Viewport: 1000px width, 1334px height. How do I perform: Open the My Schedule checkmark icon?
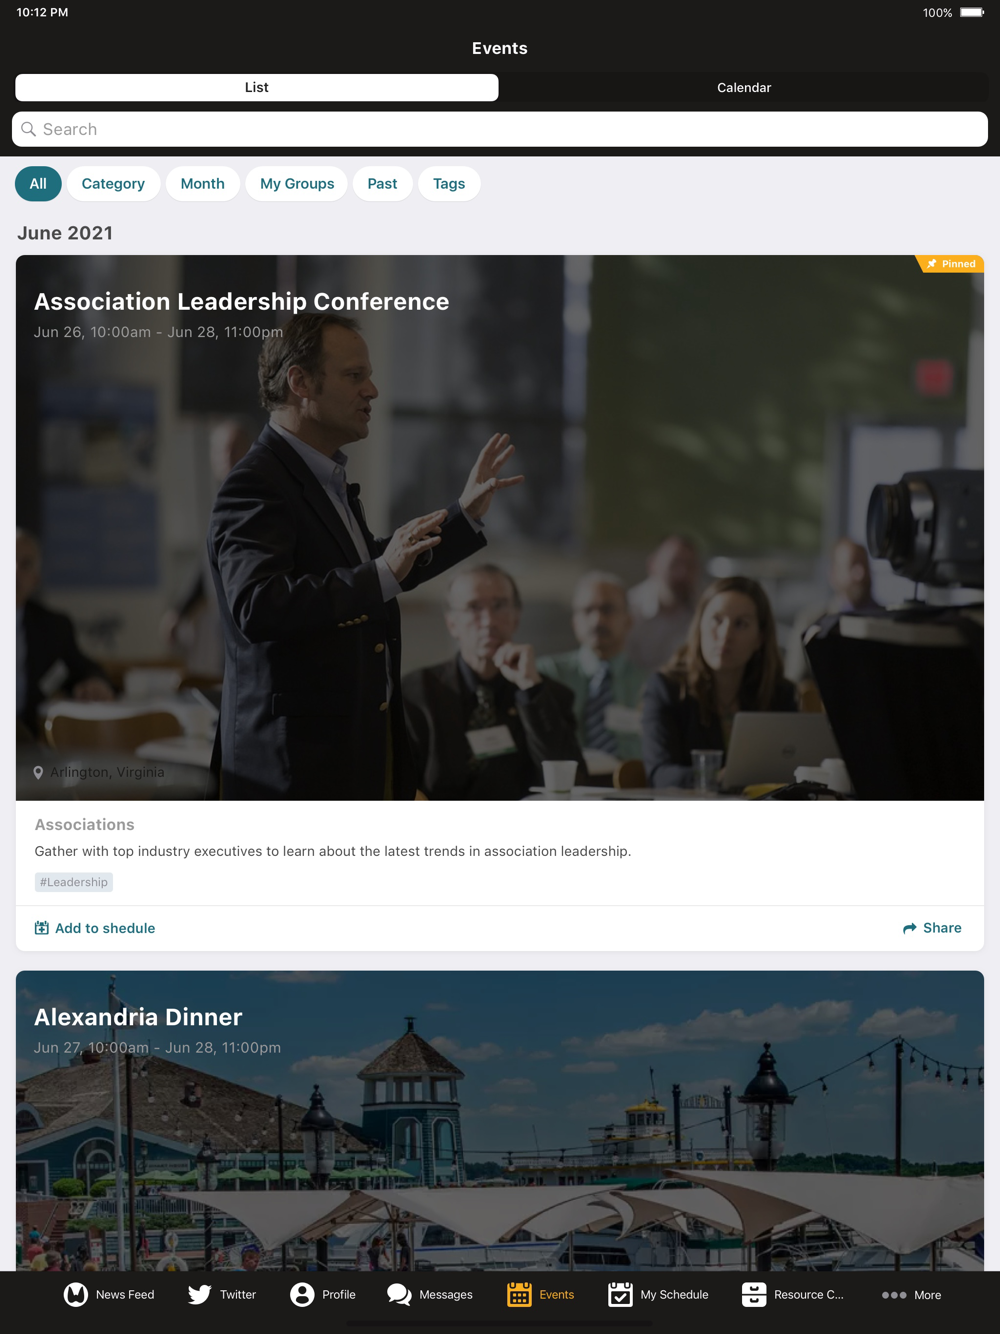click(620, 1294)
